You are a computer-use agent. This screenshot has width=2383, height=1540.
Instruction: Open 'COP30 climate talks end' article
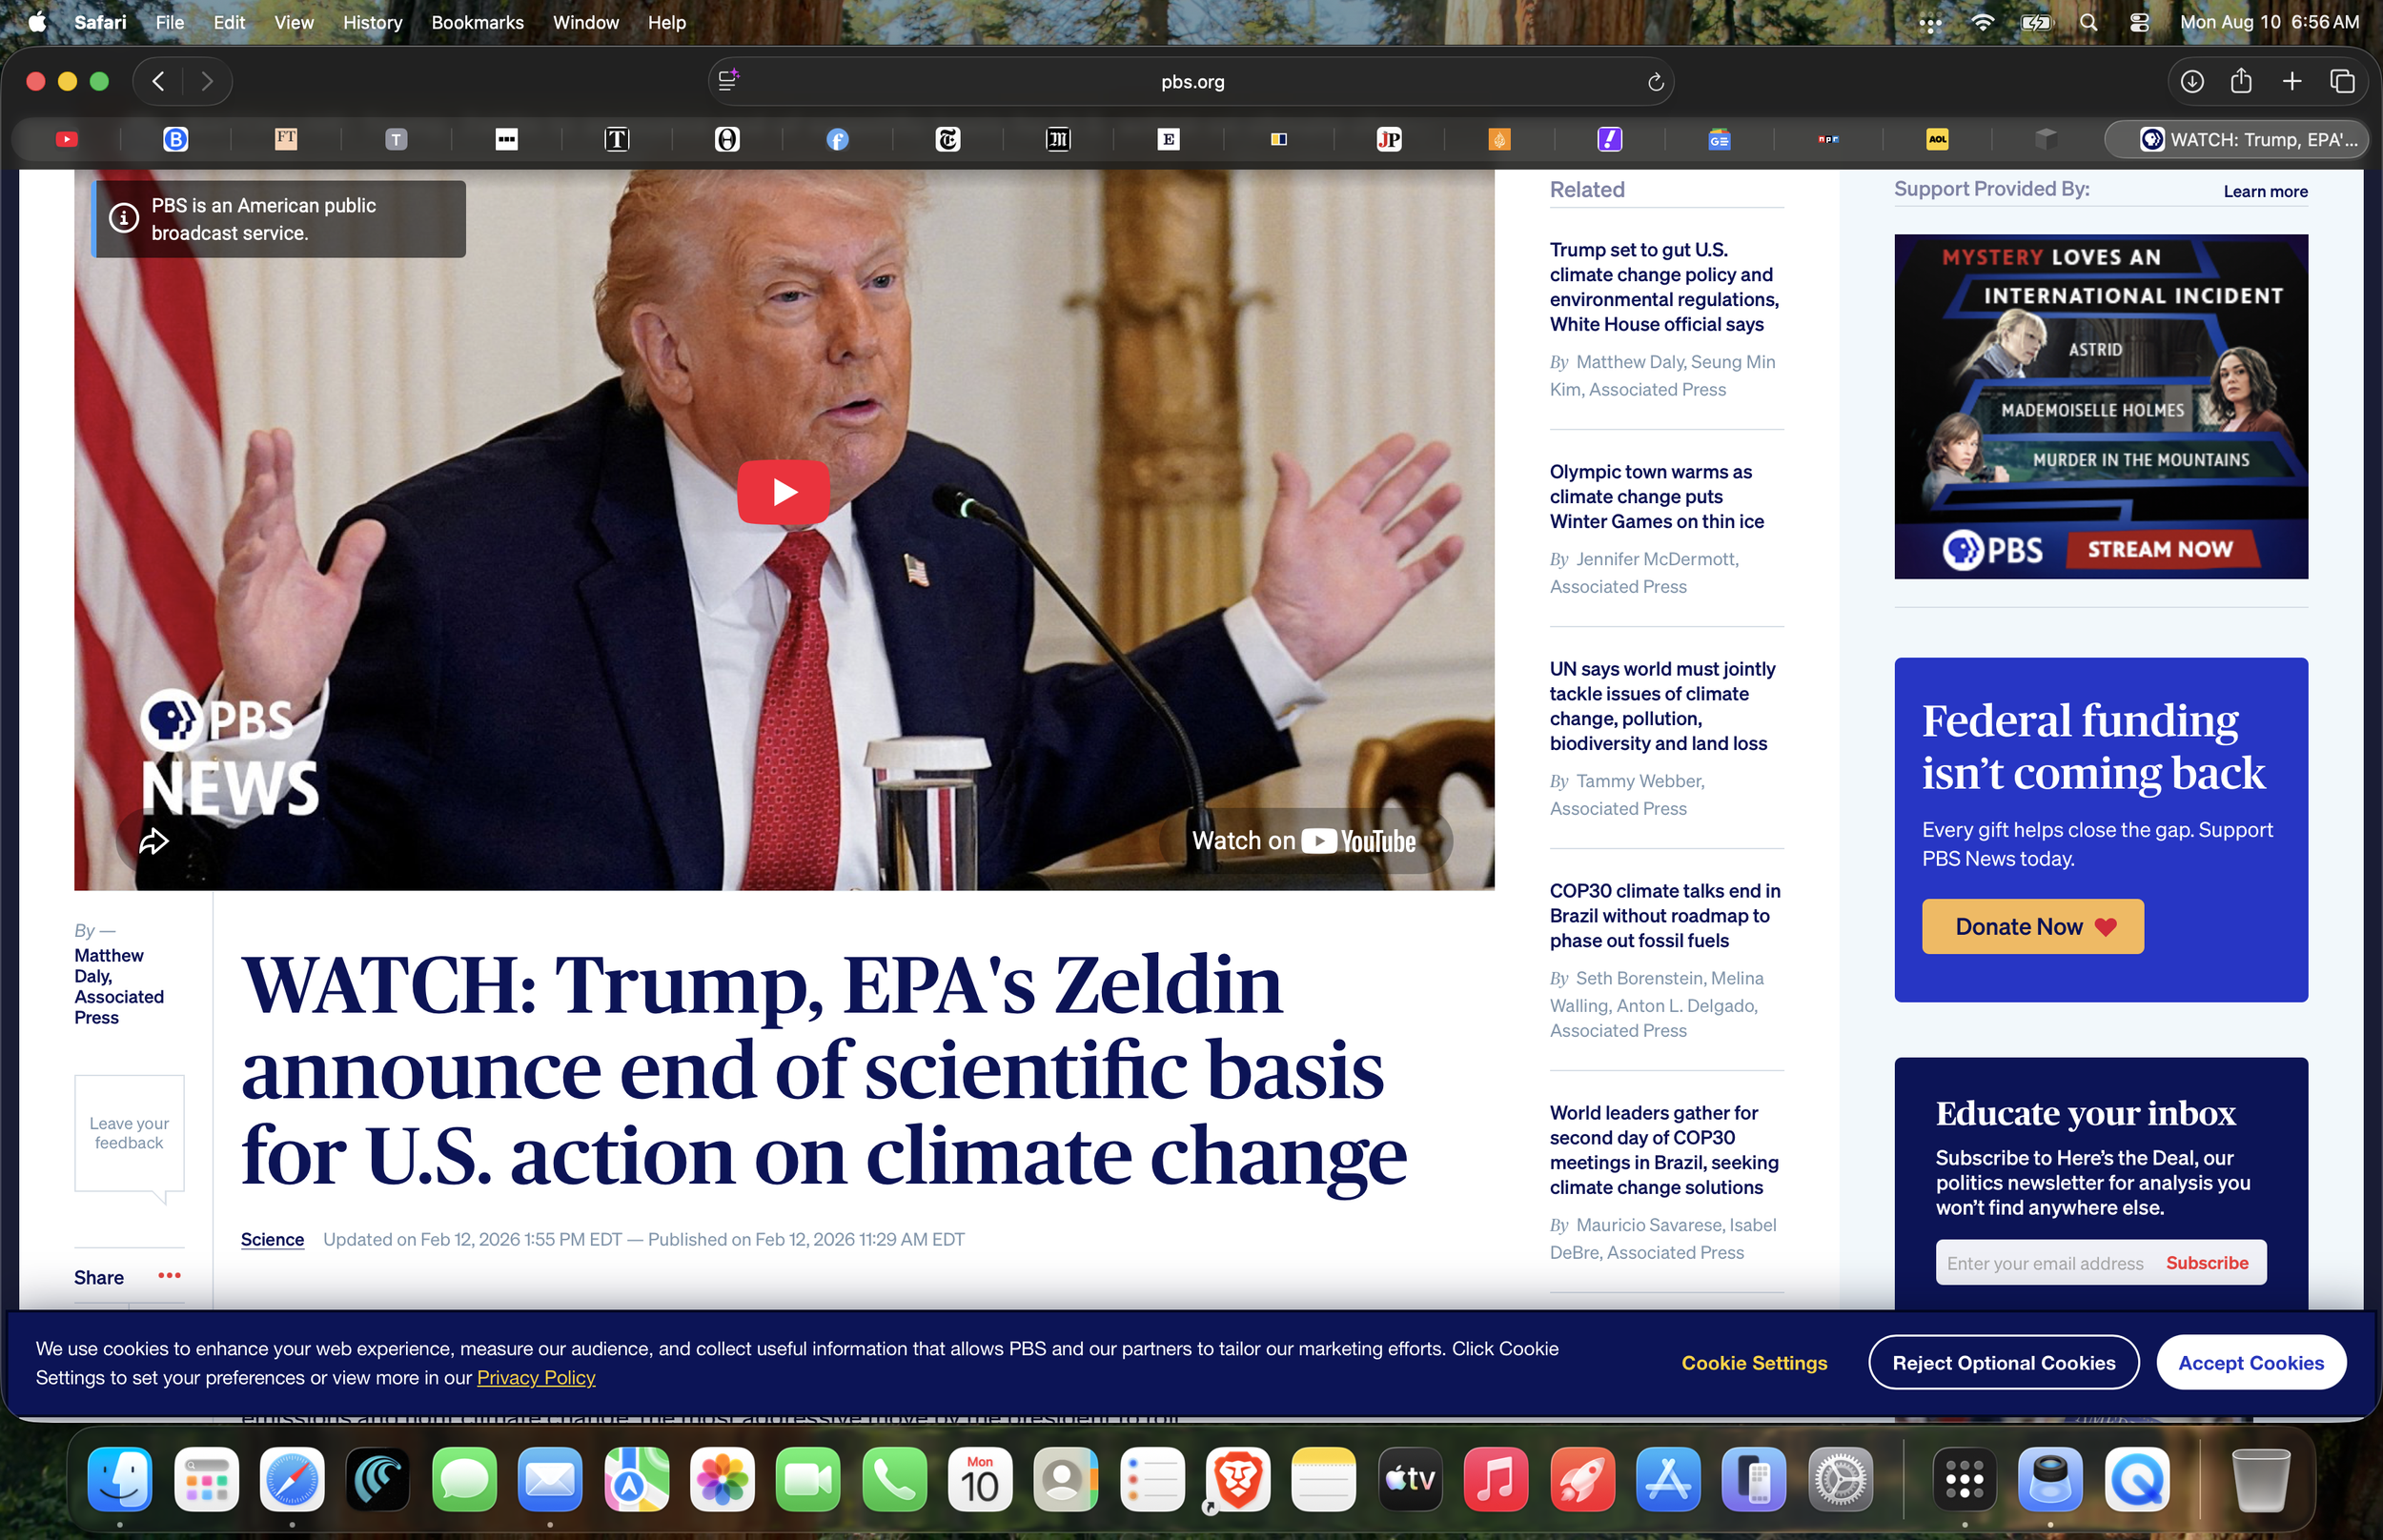(x=1665, y=915)
